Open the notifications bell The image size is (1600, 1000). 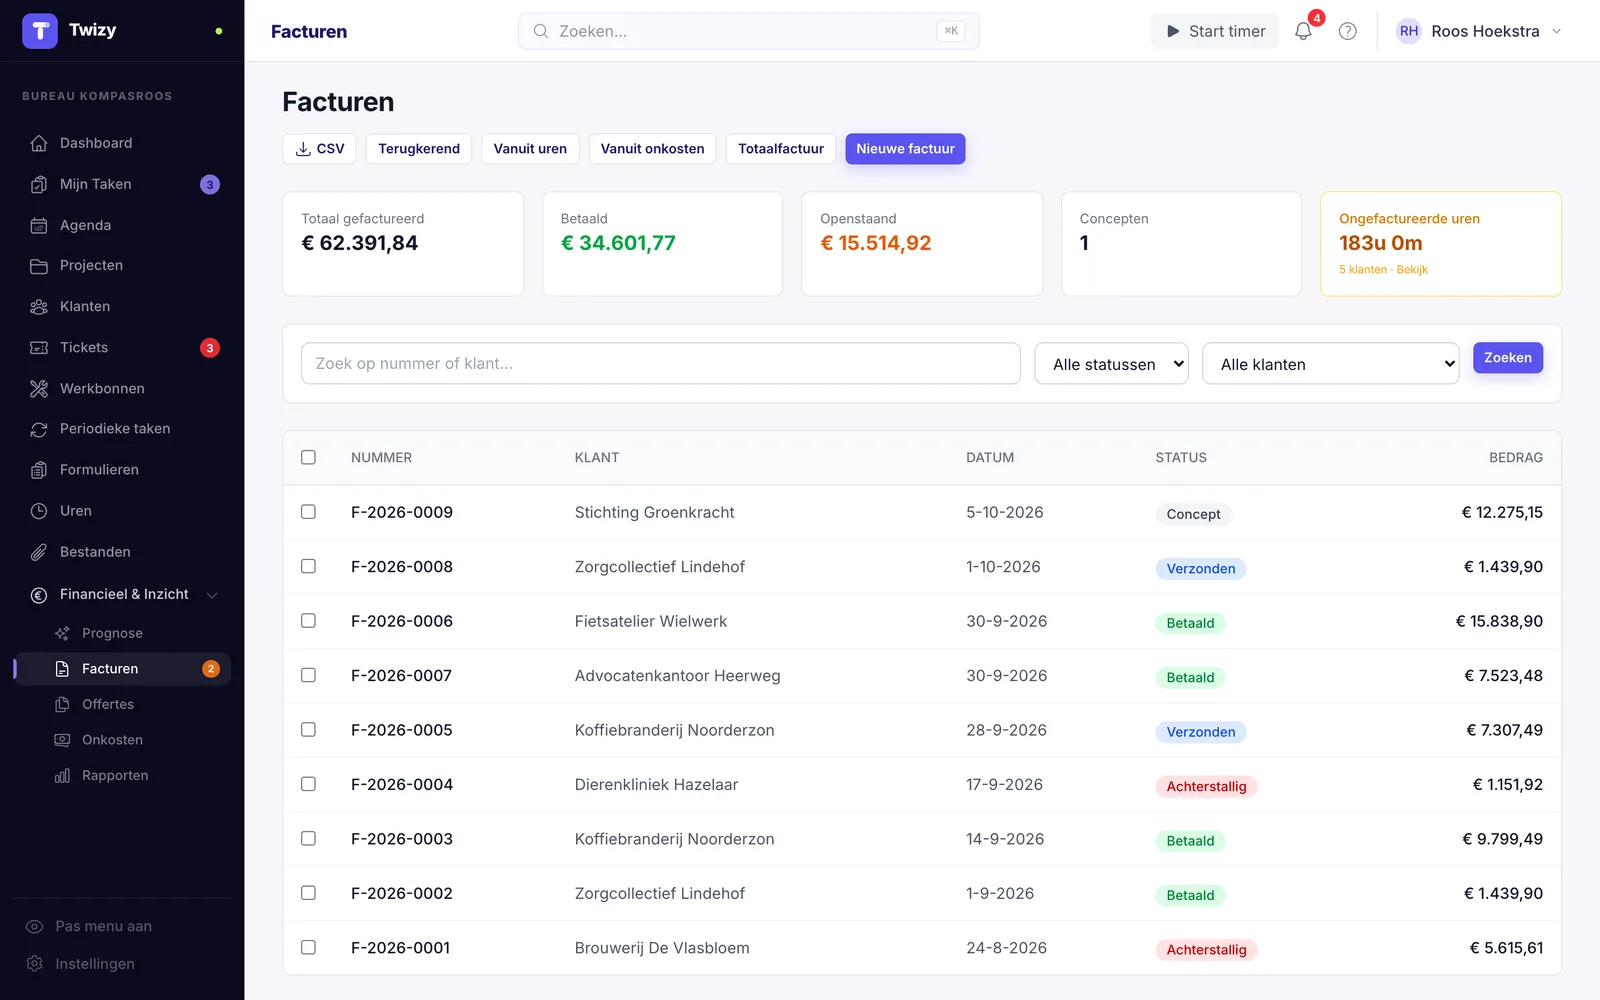(1303, 31)
